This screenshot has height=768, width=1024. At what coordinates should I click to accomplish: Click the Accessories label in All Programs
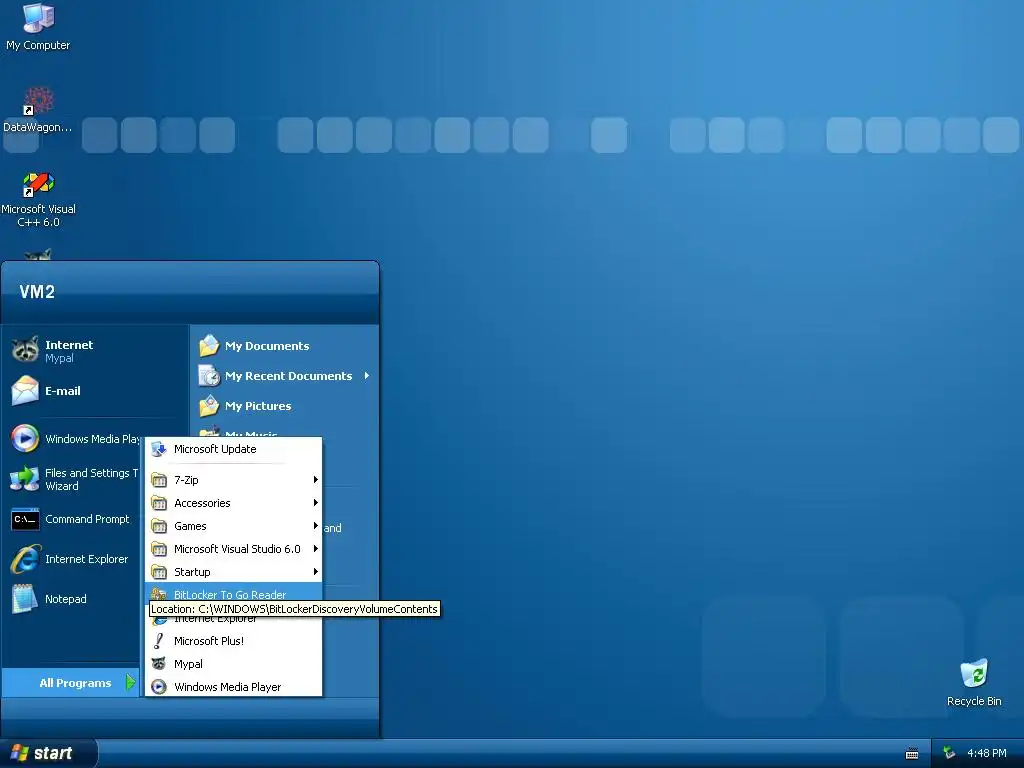(202, 503)
